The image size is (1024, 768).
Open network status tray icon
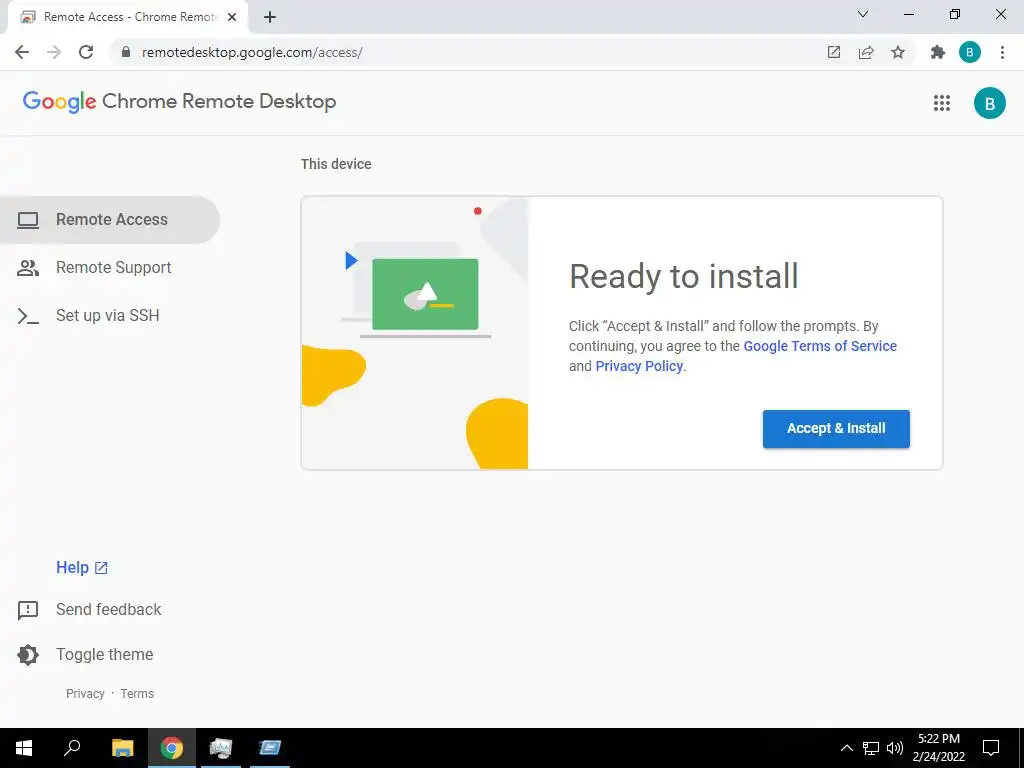871,748
